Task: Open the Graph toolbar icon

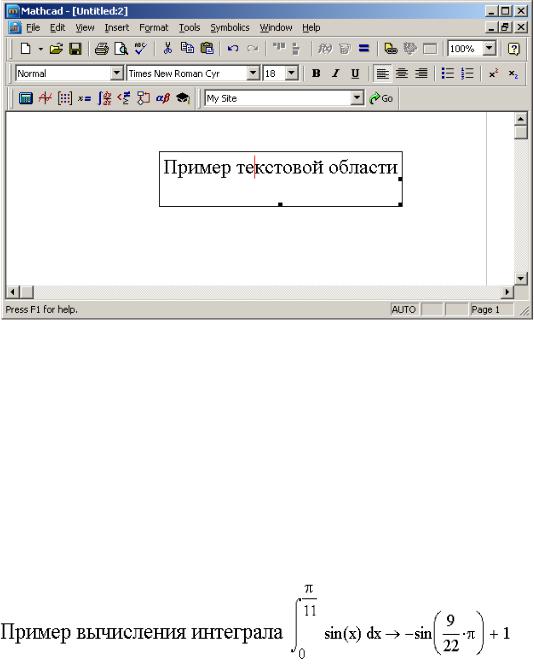Action: [45, 99]
